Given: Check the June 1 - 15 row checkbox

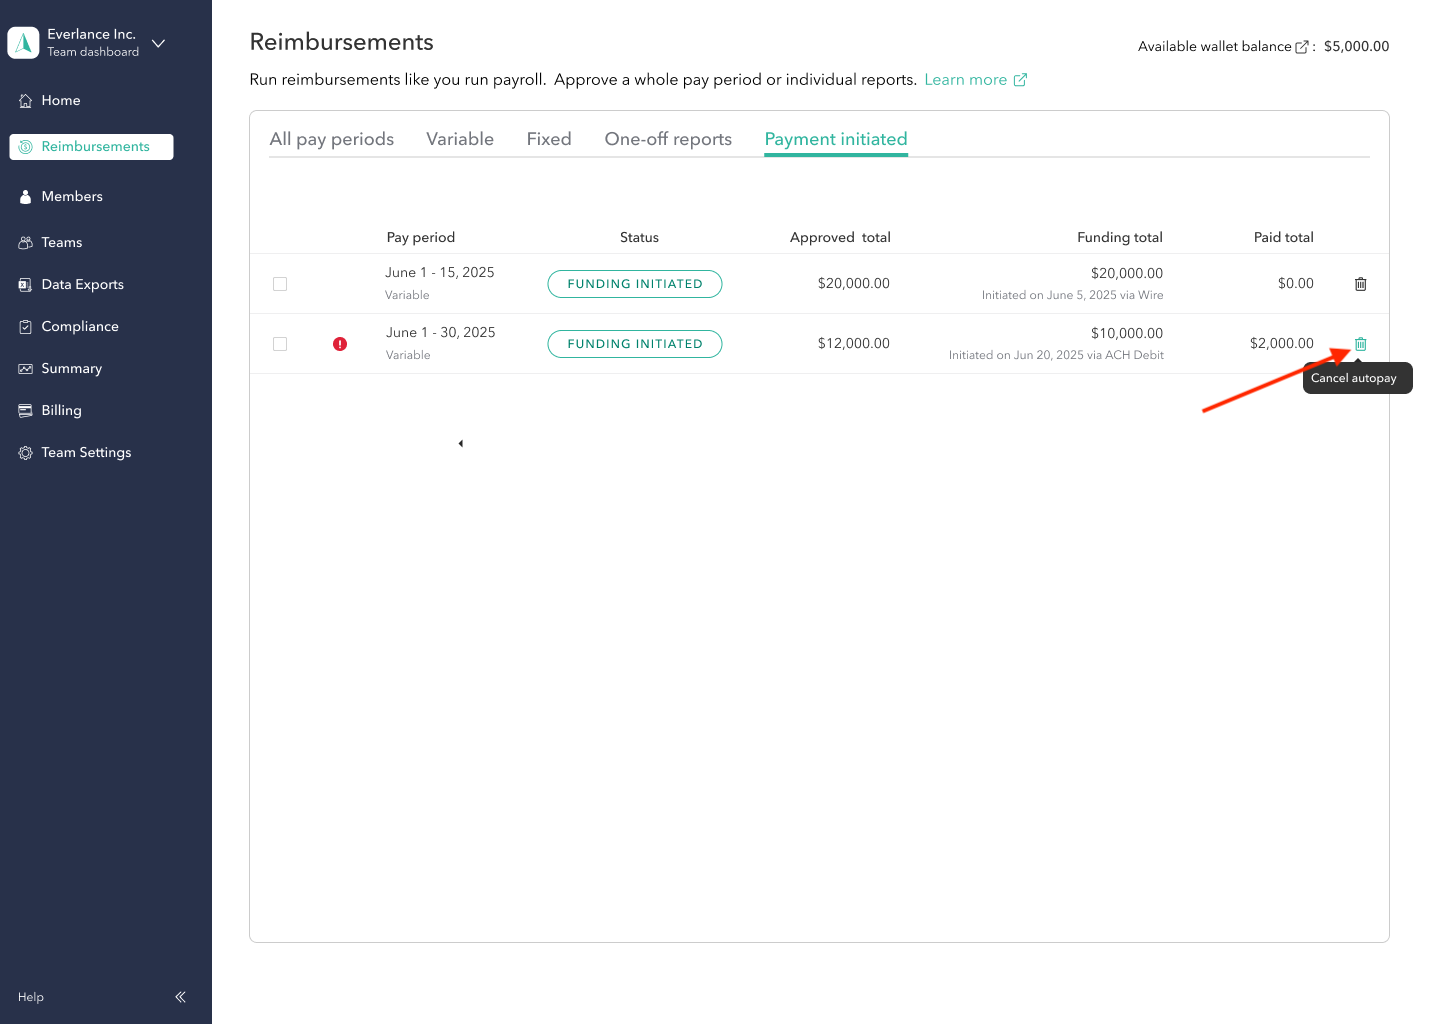Looking at the screenshot, I should coord(280,283).
